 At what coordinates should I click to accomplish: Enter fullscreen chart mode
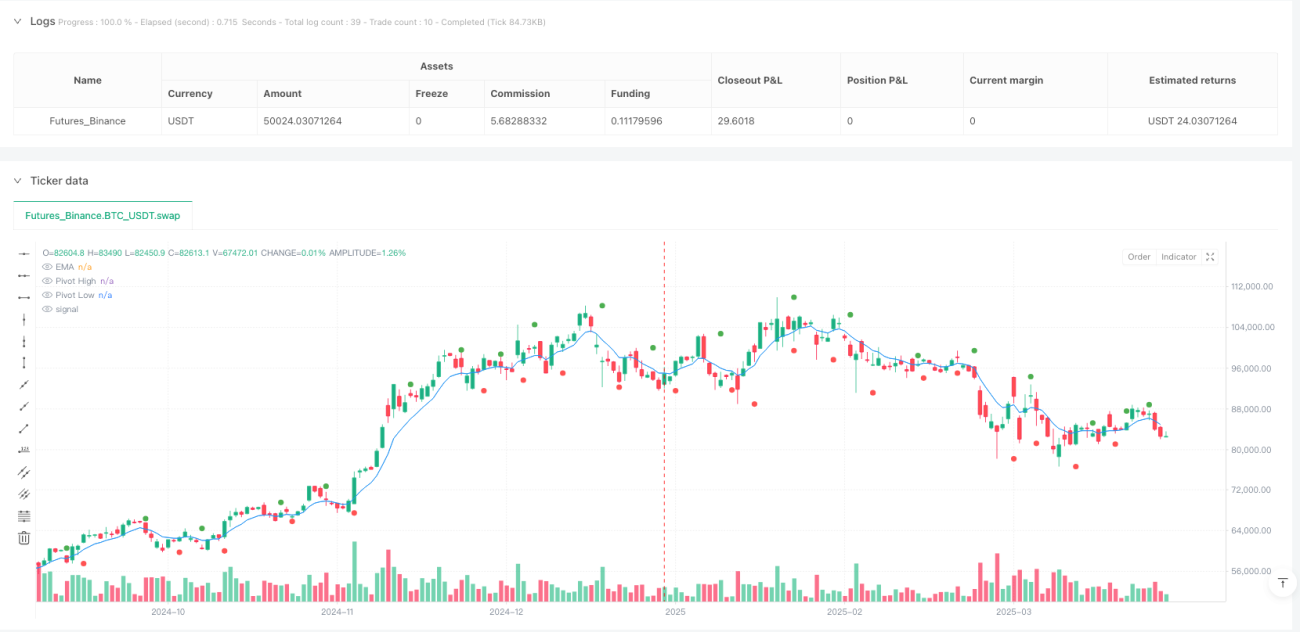click(1210, 257)
